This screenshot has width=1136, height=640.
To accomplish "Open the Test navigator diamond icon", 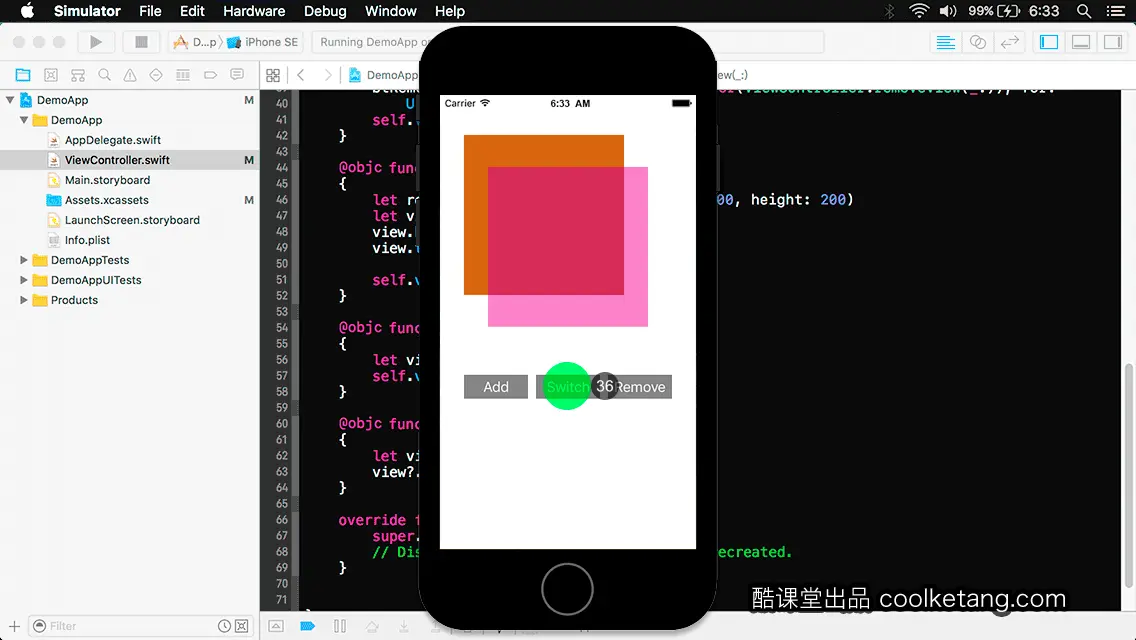I will [x=156, y=75].
